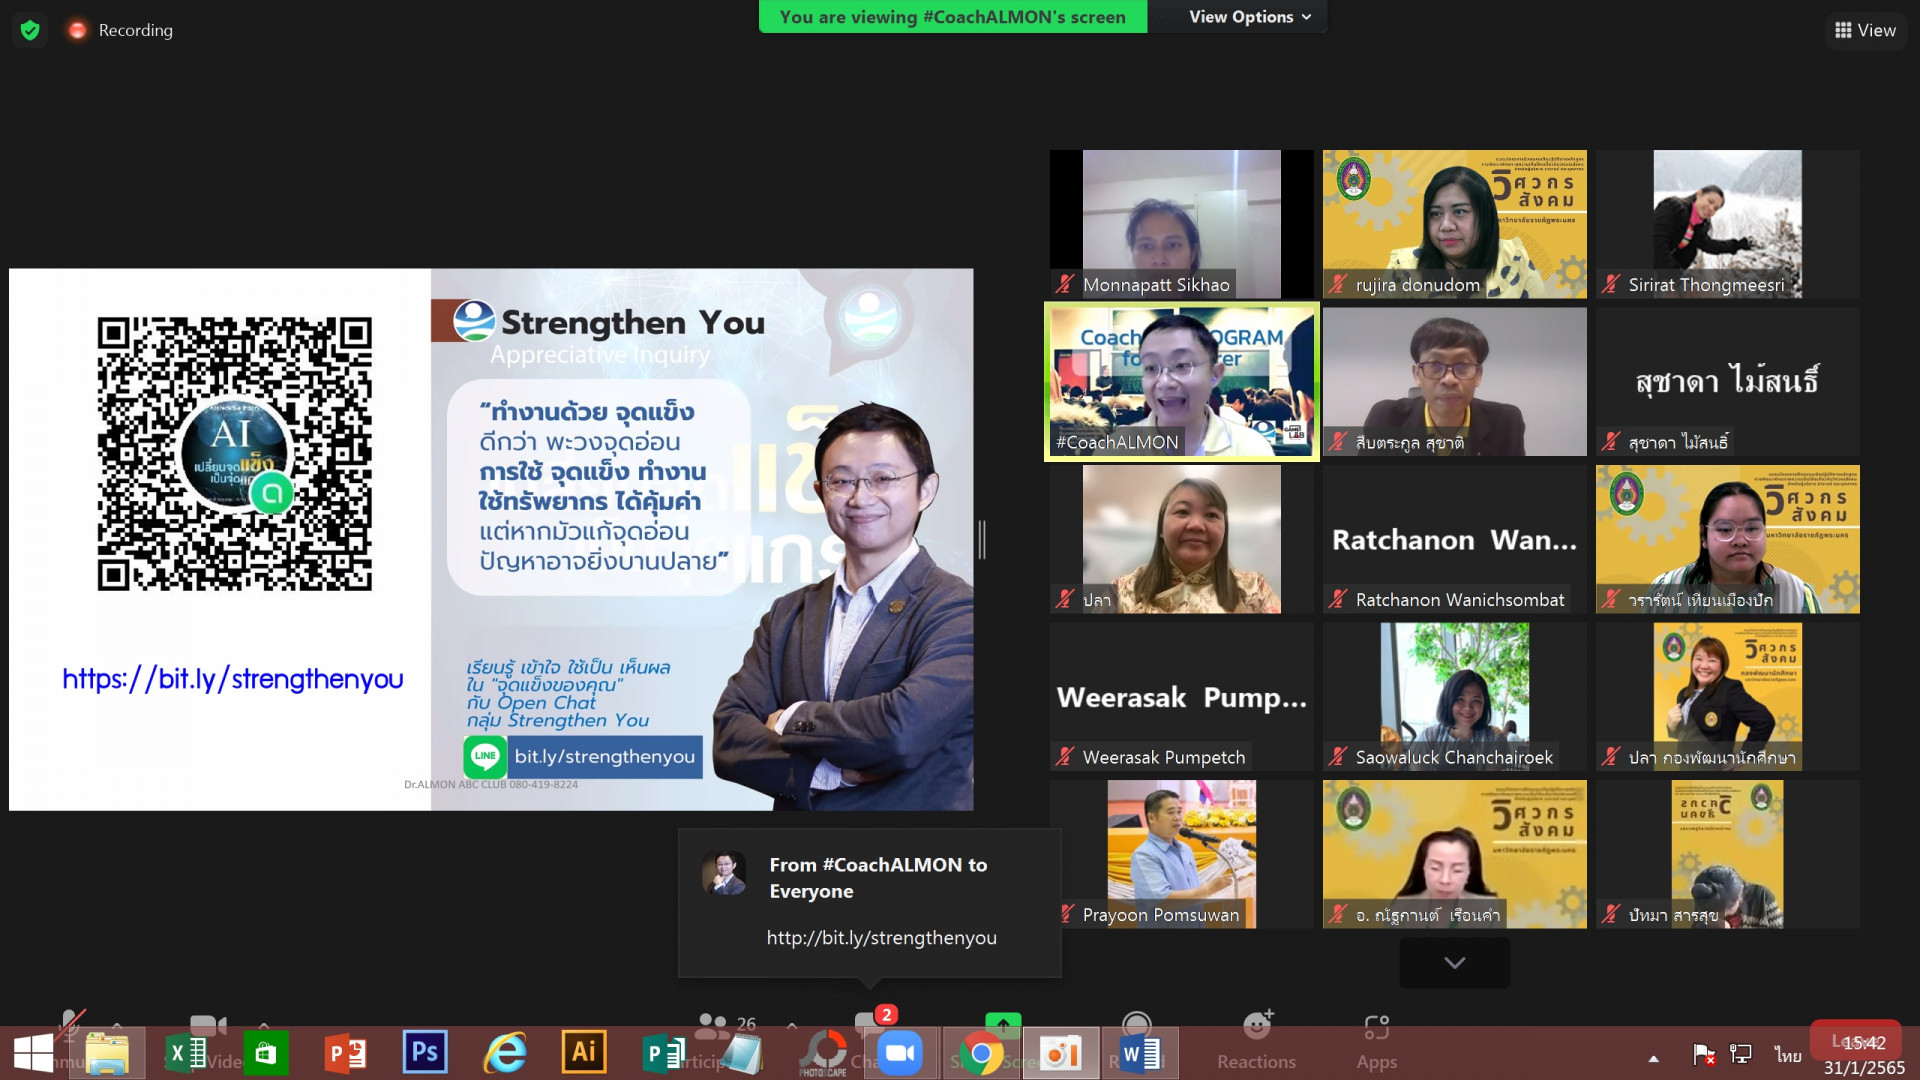Select #CoachALMON's video tile

point(1182,382)
